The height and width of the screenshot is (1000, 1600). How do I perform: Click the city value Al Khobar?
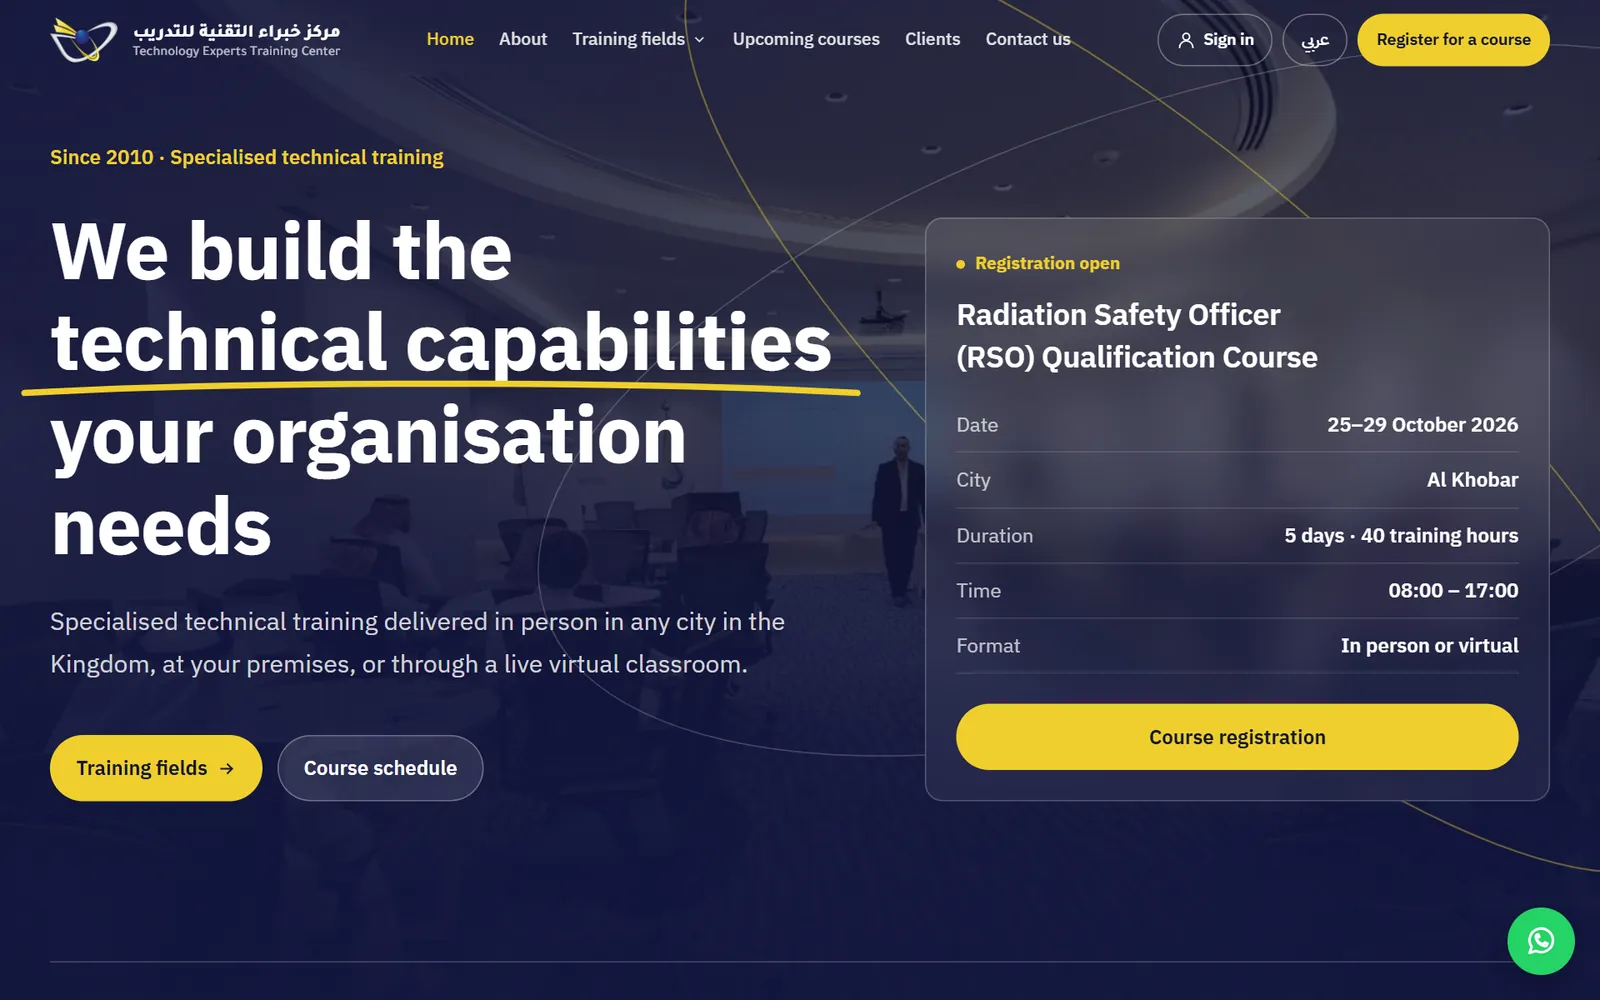pyautogui.click(x=1472, y=480)
